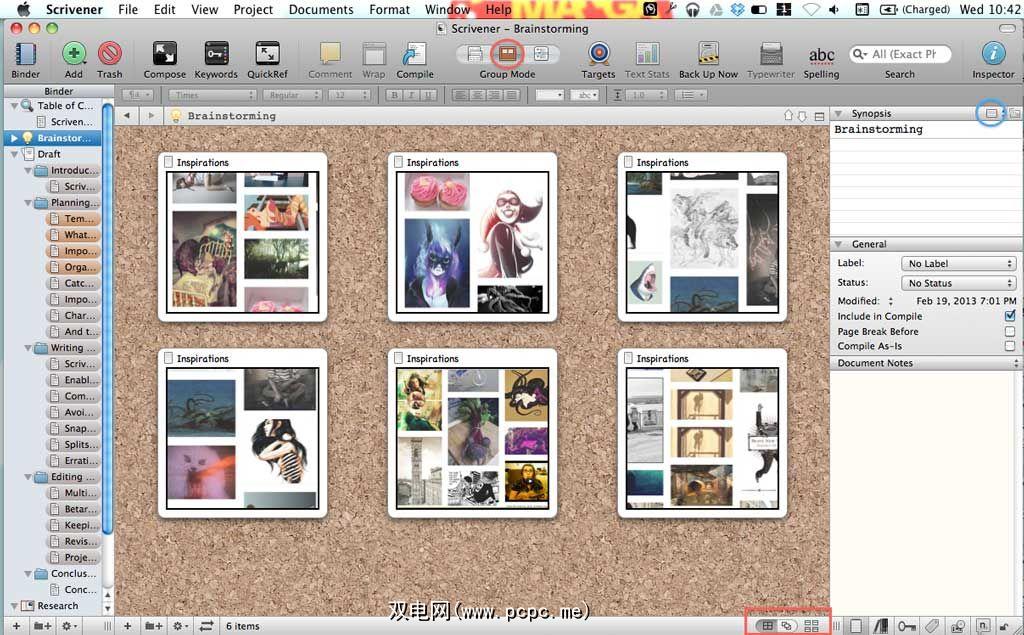
Task: Select the corkboard Group Mode button
Action: tap(508, 53)
